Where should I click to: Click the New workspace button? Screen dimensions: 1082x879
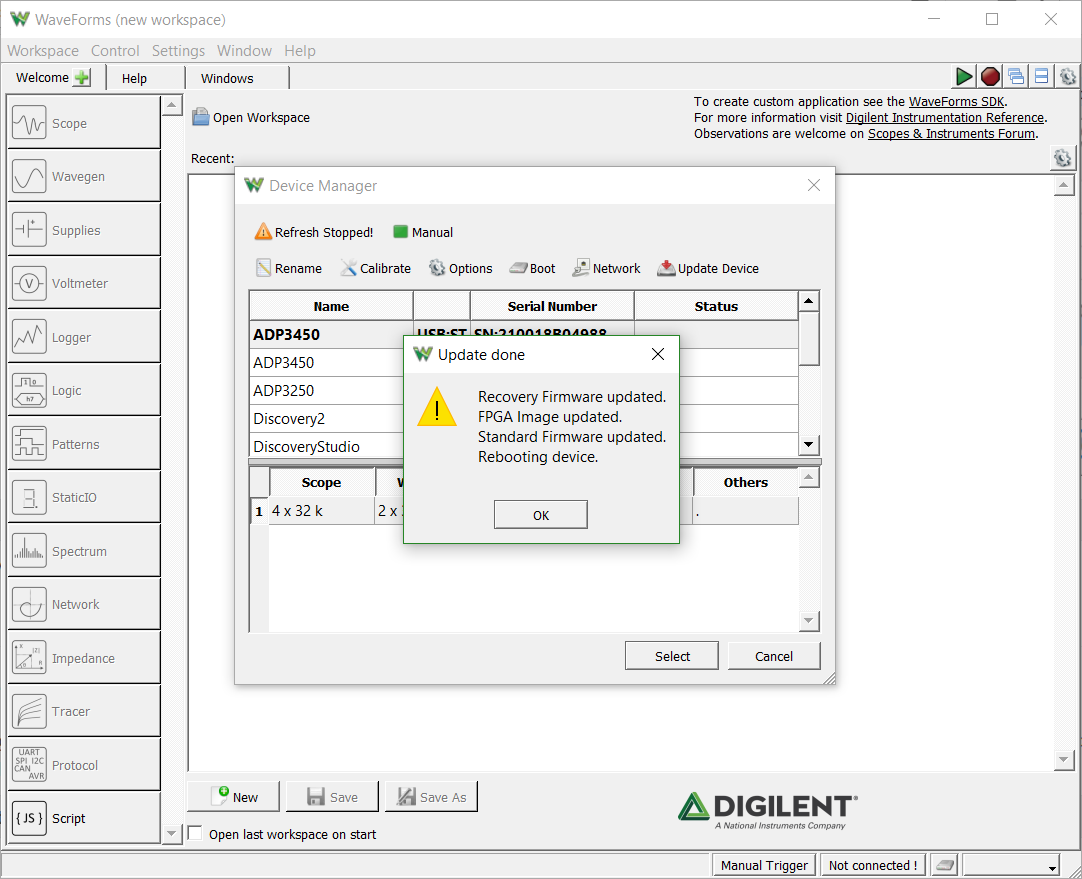pos(234,797)
